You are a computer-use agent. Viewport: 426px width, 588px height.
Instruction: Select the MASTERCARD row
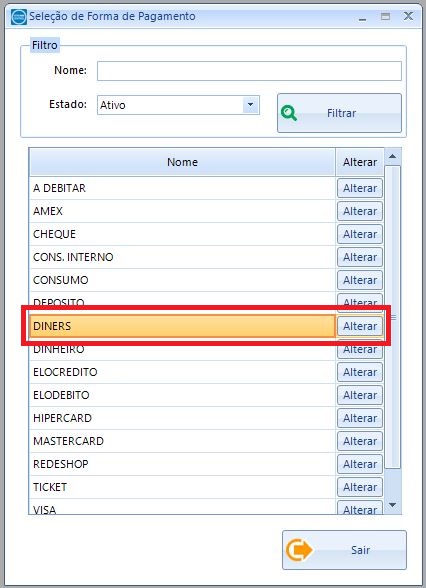(182, 441)
